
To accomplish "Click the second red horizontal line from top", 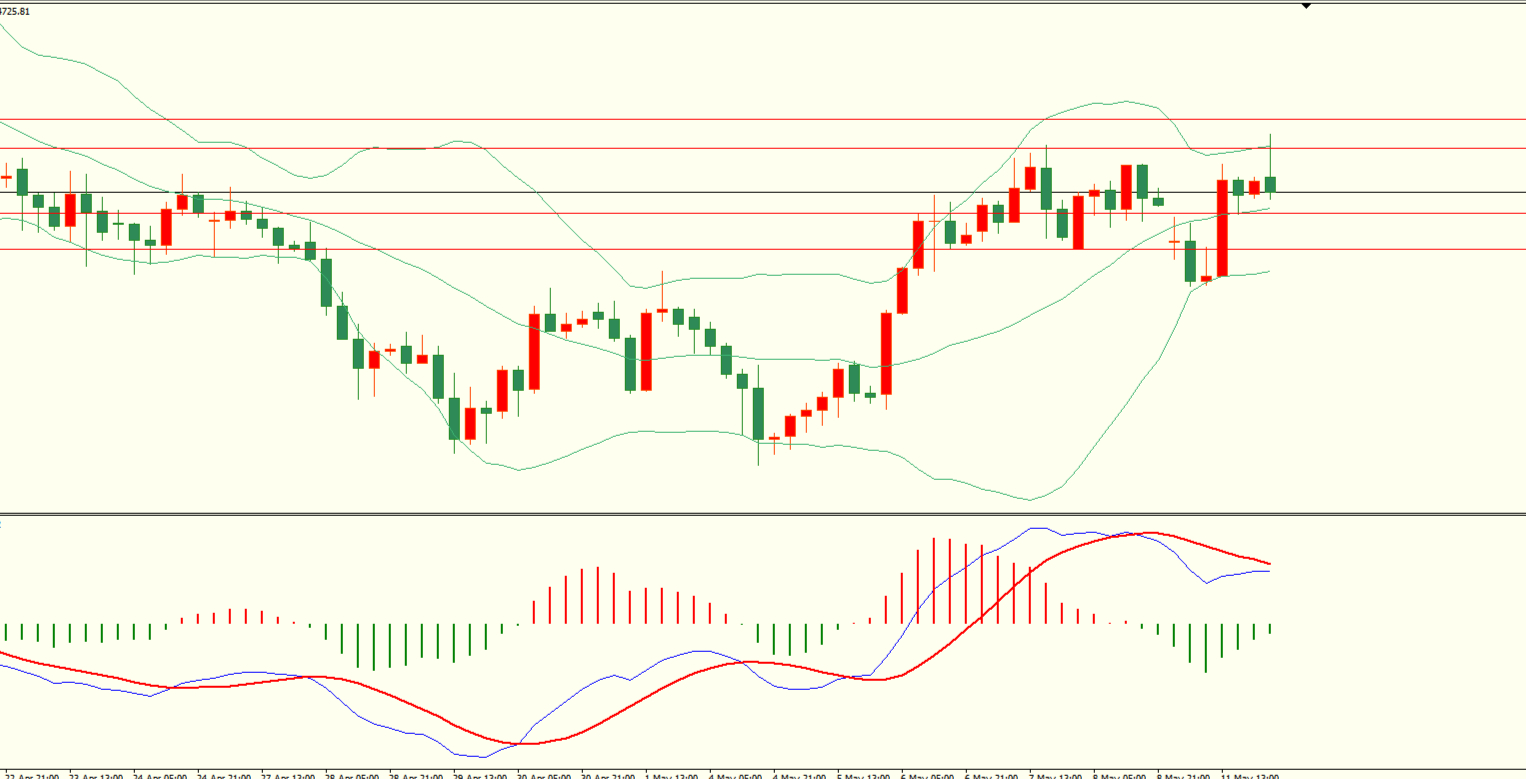I will (x=763, y=148).
